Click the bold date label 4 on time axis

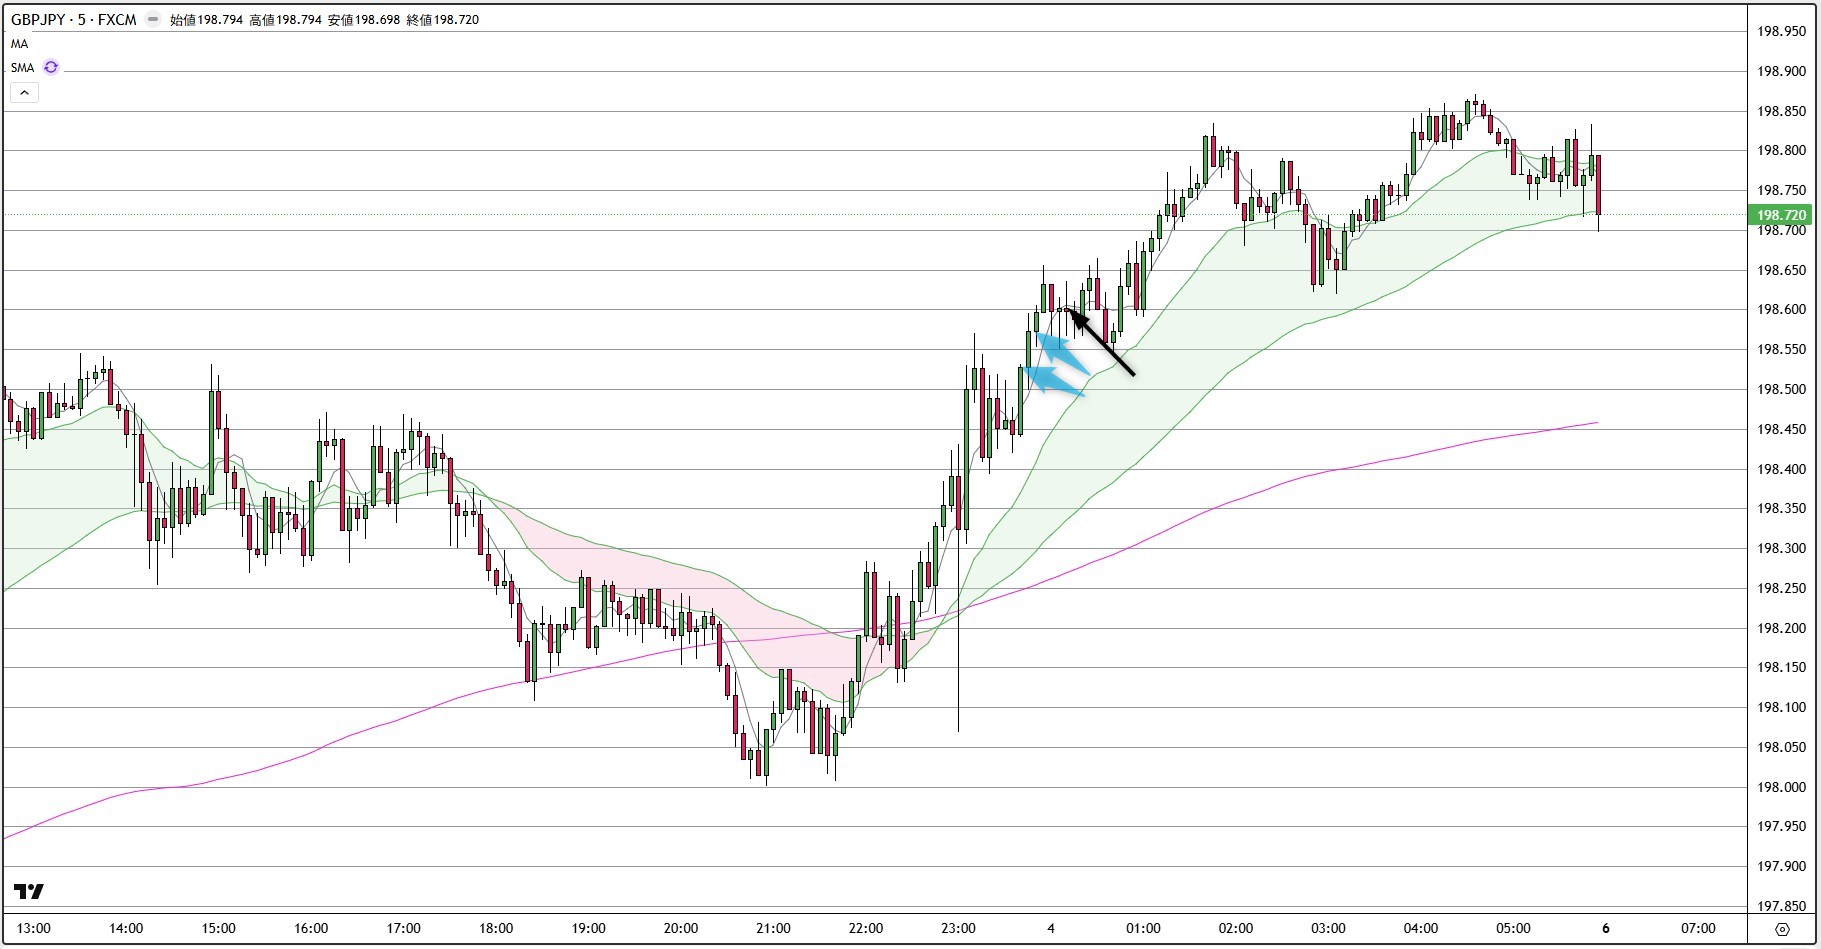[x=1050, y=928]
